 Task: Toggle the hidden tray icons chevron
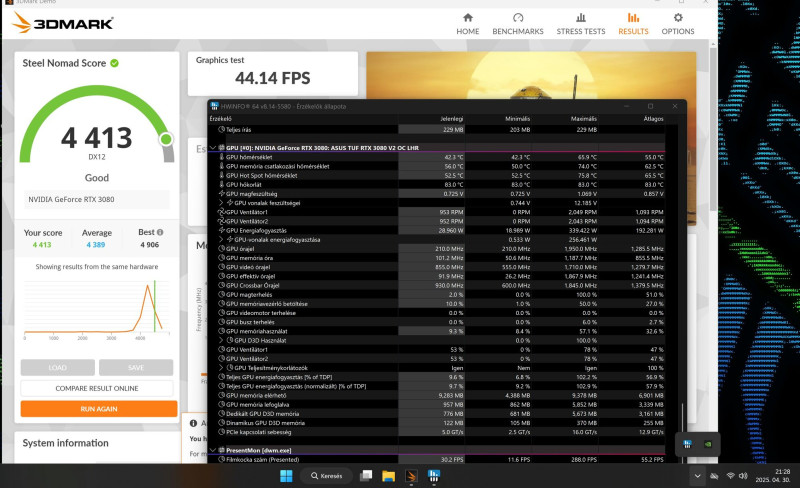[697, 476]
